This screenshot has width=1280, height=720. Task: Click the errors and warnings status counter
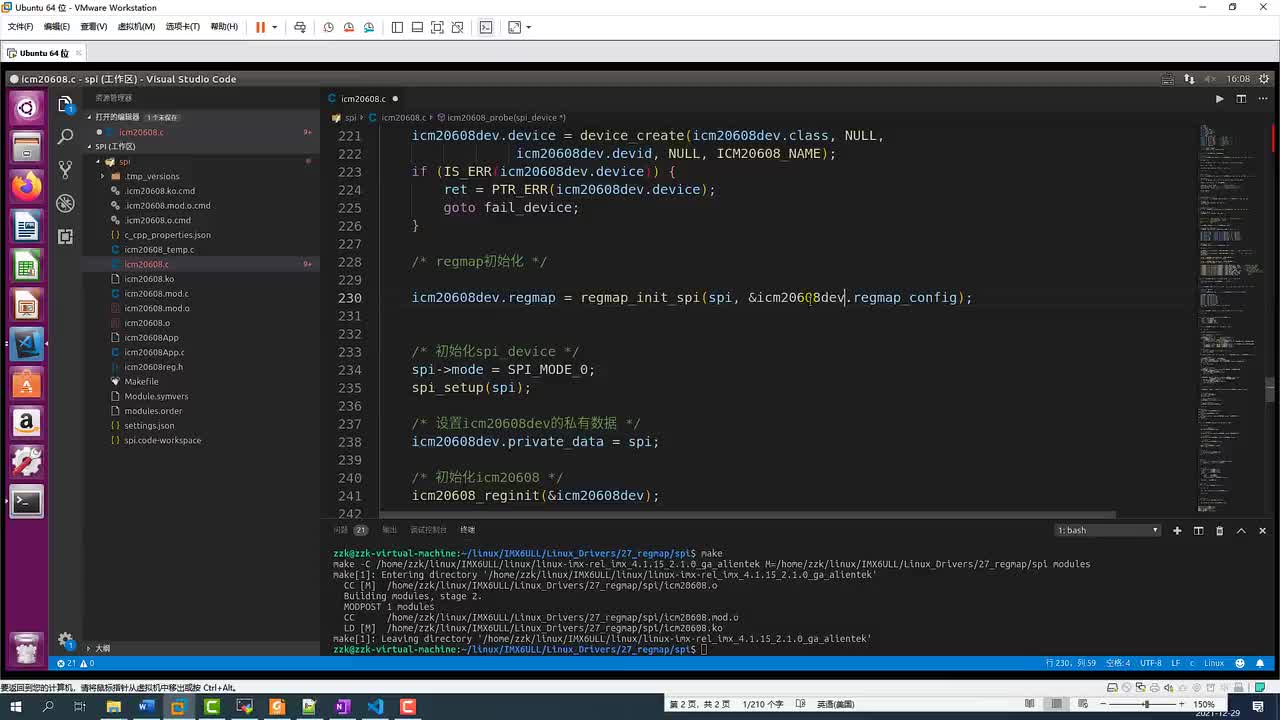[x=76, y=663]
